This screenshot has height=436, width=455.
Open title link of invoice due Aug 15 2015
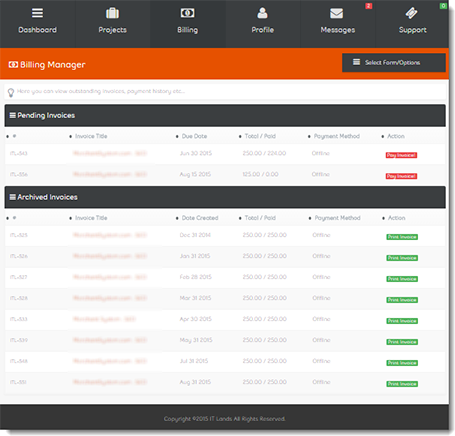[110, 174]
